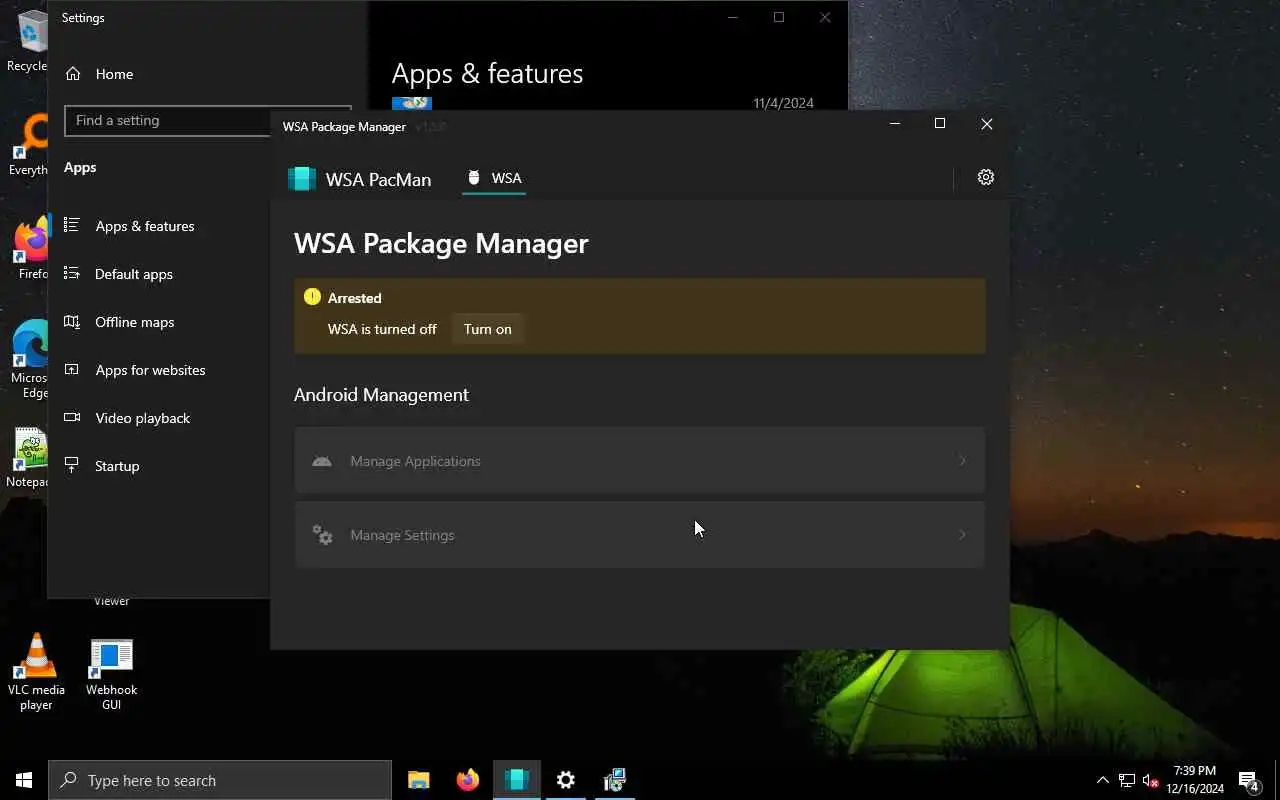Screen dimensions: 1280x800
Task: Close the WSA Package Manager window
Action: tap(987, 124)
